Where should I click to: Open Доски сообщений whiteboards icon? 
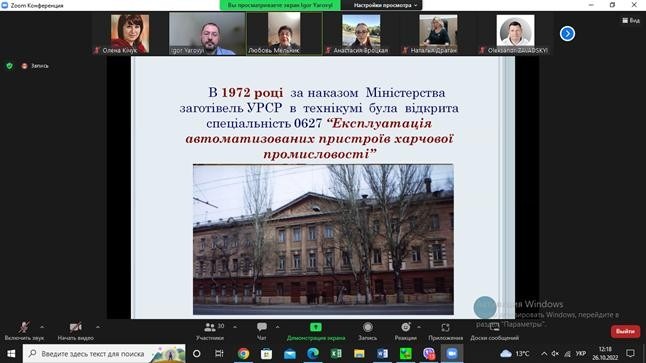(x=494, y=328)
